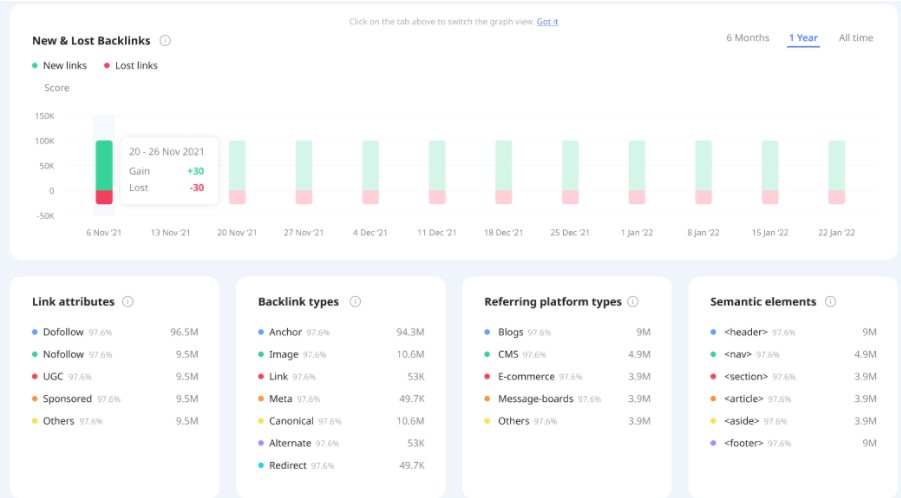The width and height of the screenshot is (901, 498).
Task: Click the Canonical backlink type
Action: [x=341, y=421]
